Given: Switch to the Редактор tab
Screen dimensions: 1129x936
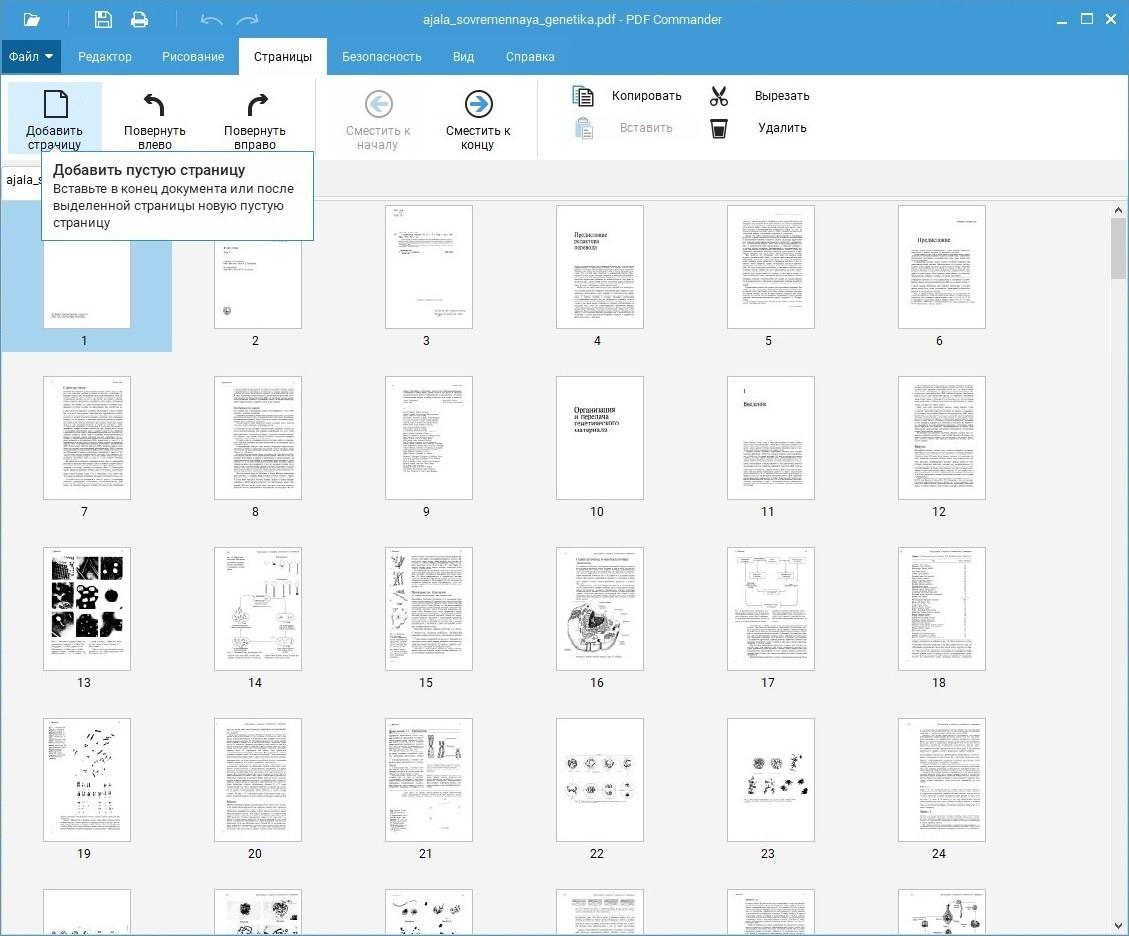Looking at the screenshot, I should [x=104, y=56].
